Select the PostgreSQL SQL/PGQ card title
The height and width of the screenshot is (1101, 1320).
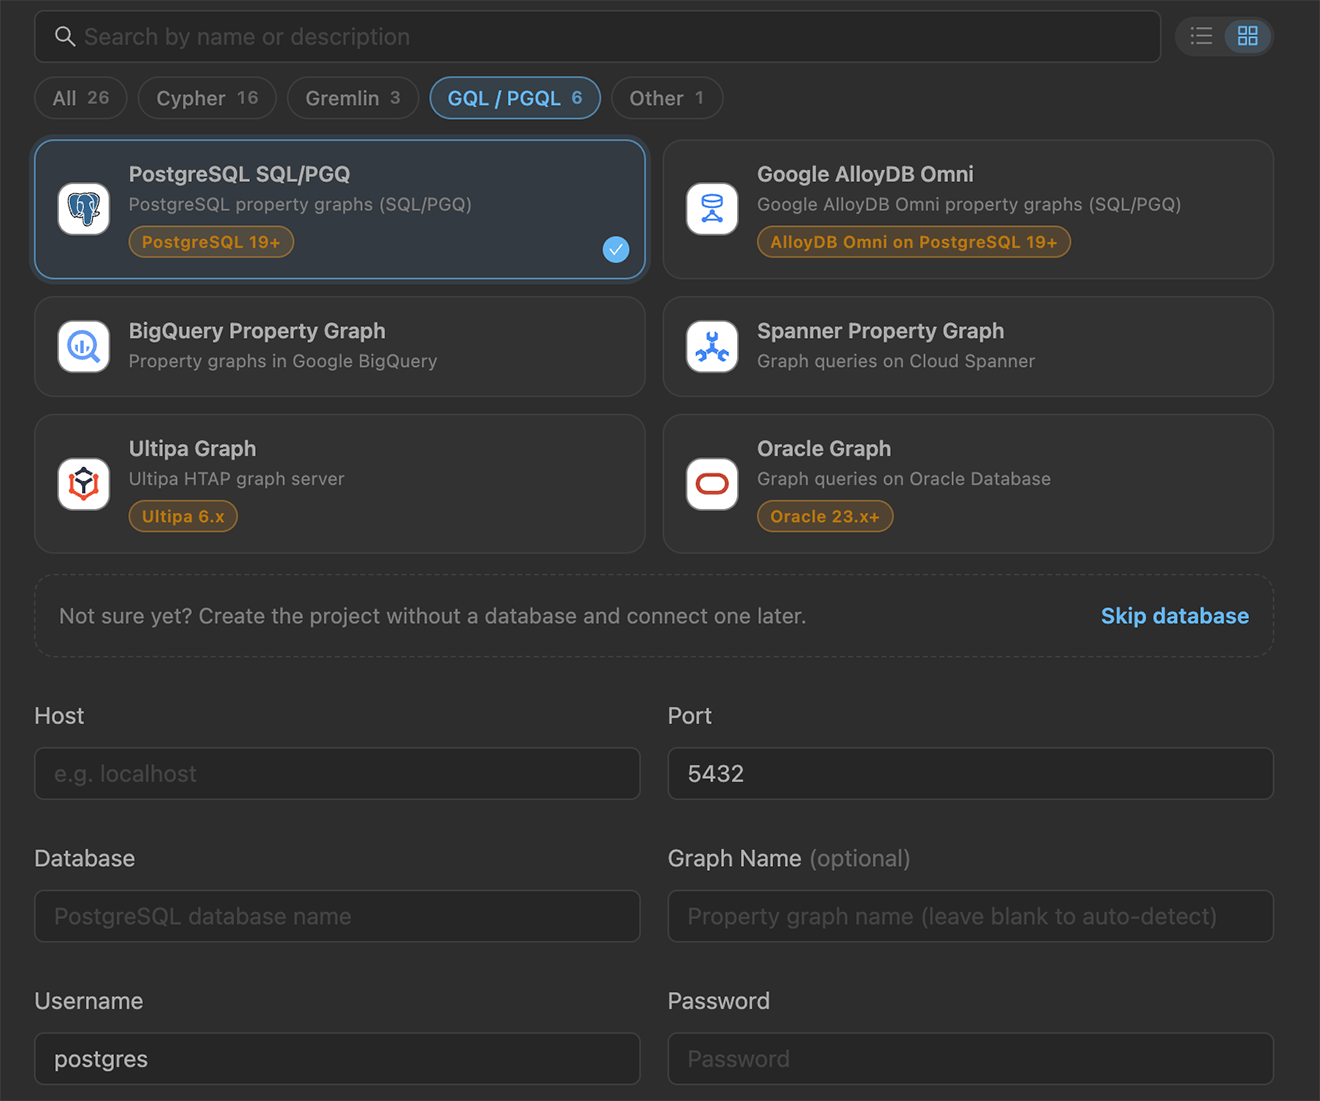click(x=240, y=174)
